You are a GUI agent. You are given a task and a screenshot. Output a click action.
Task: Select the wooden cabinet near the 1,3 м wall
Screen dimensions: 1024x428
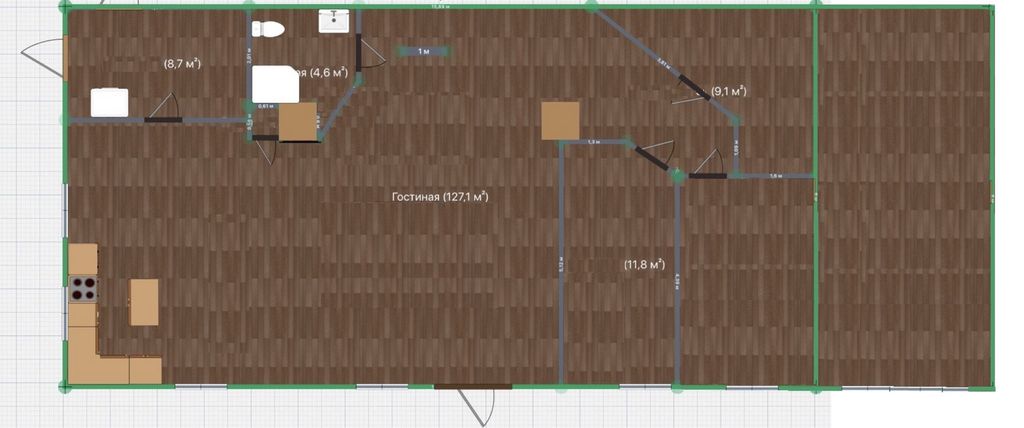click(x=560, y=120)
